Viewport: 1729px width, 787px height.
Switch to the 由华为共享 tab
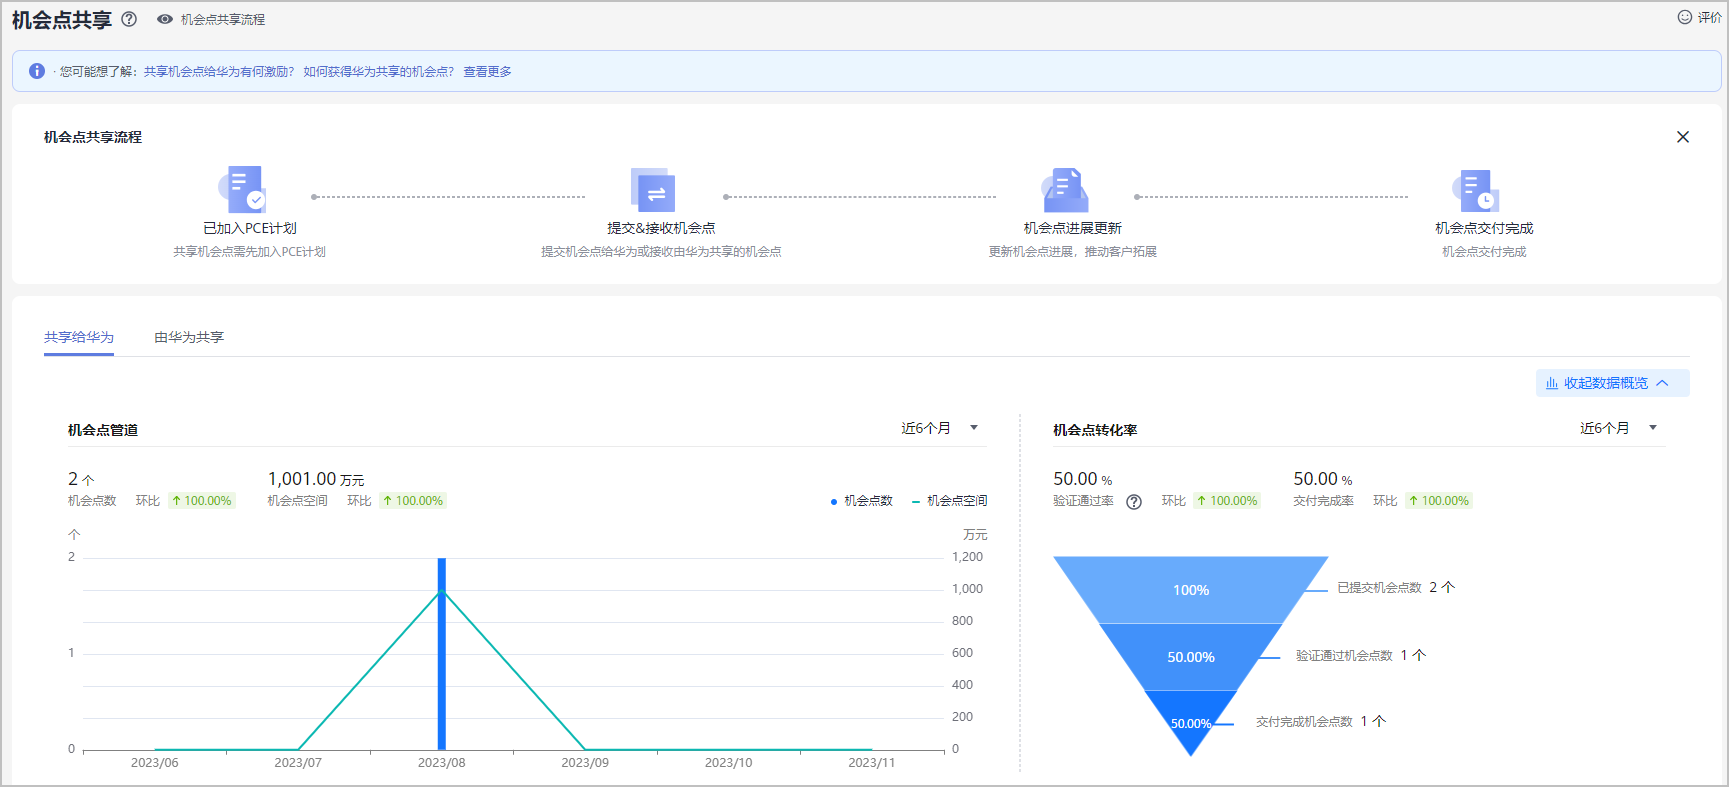(x=189, y=337)
